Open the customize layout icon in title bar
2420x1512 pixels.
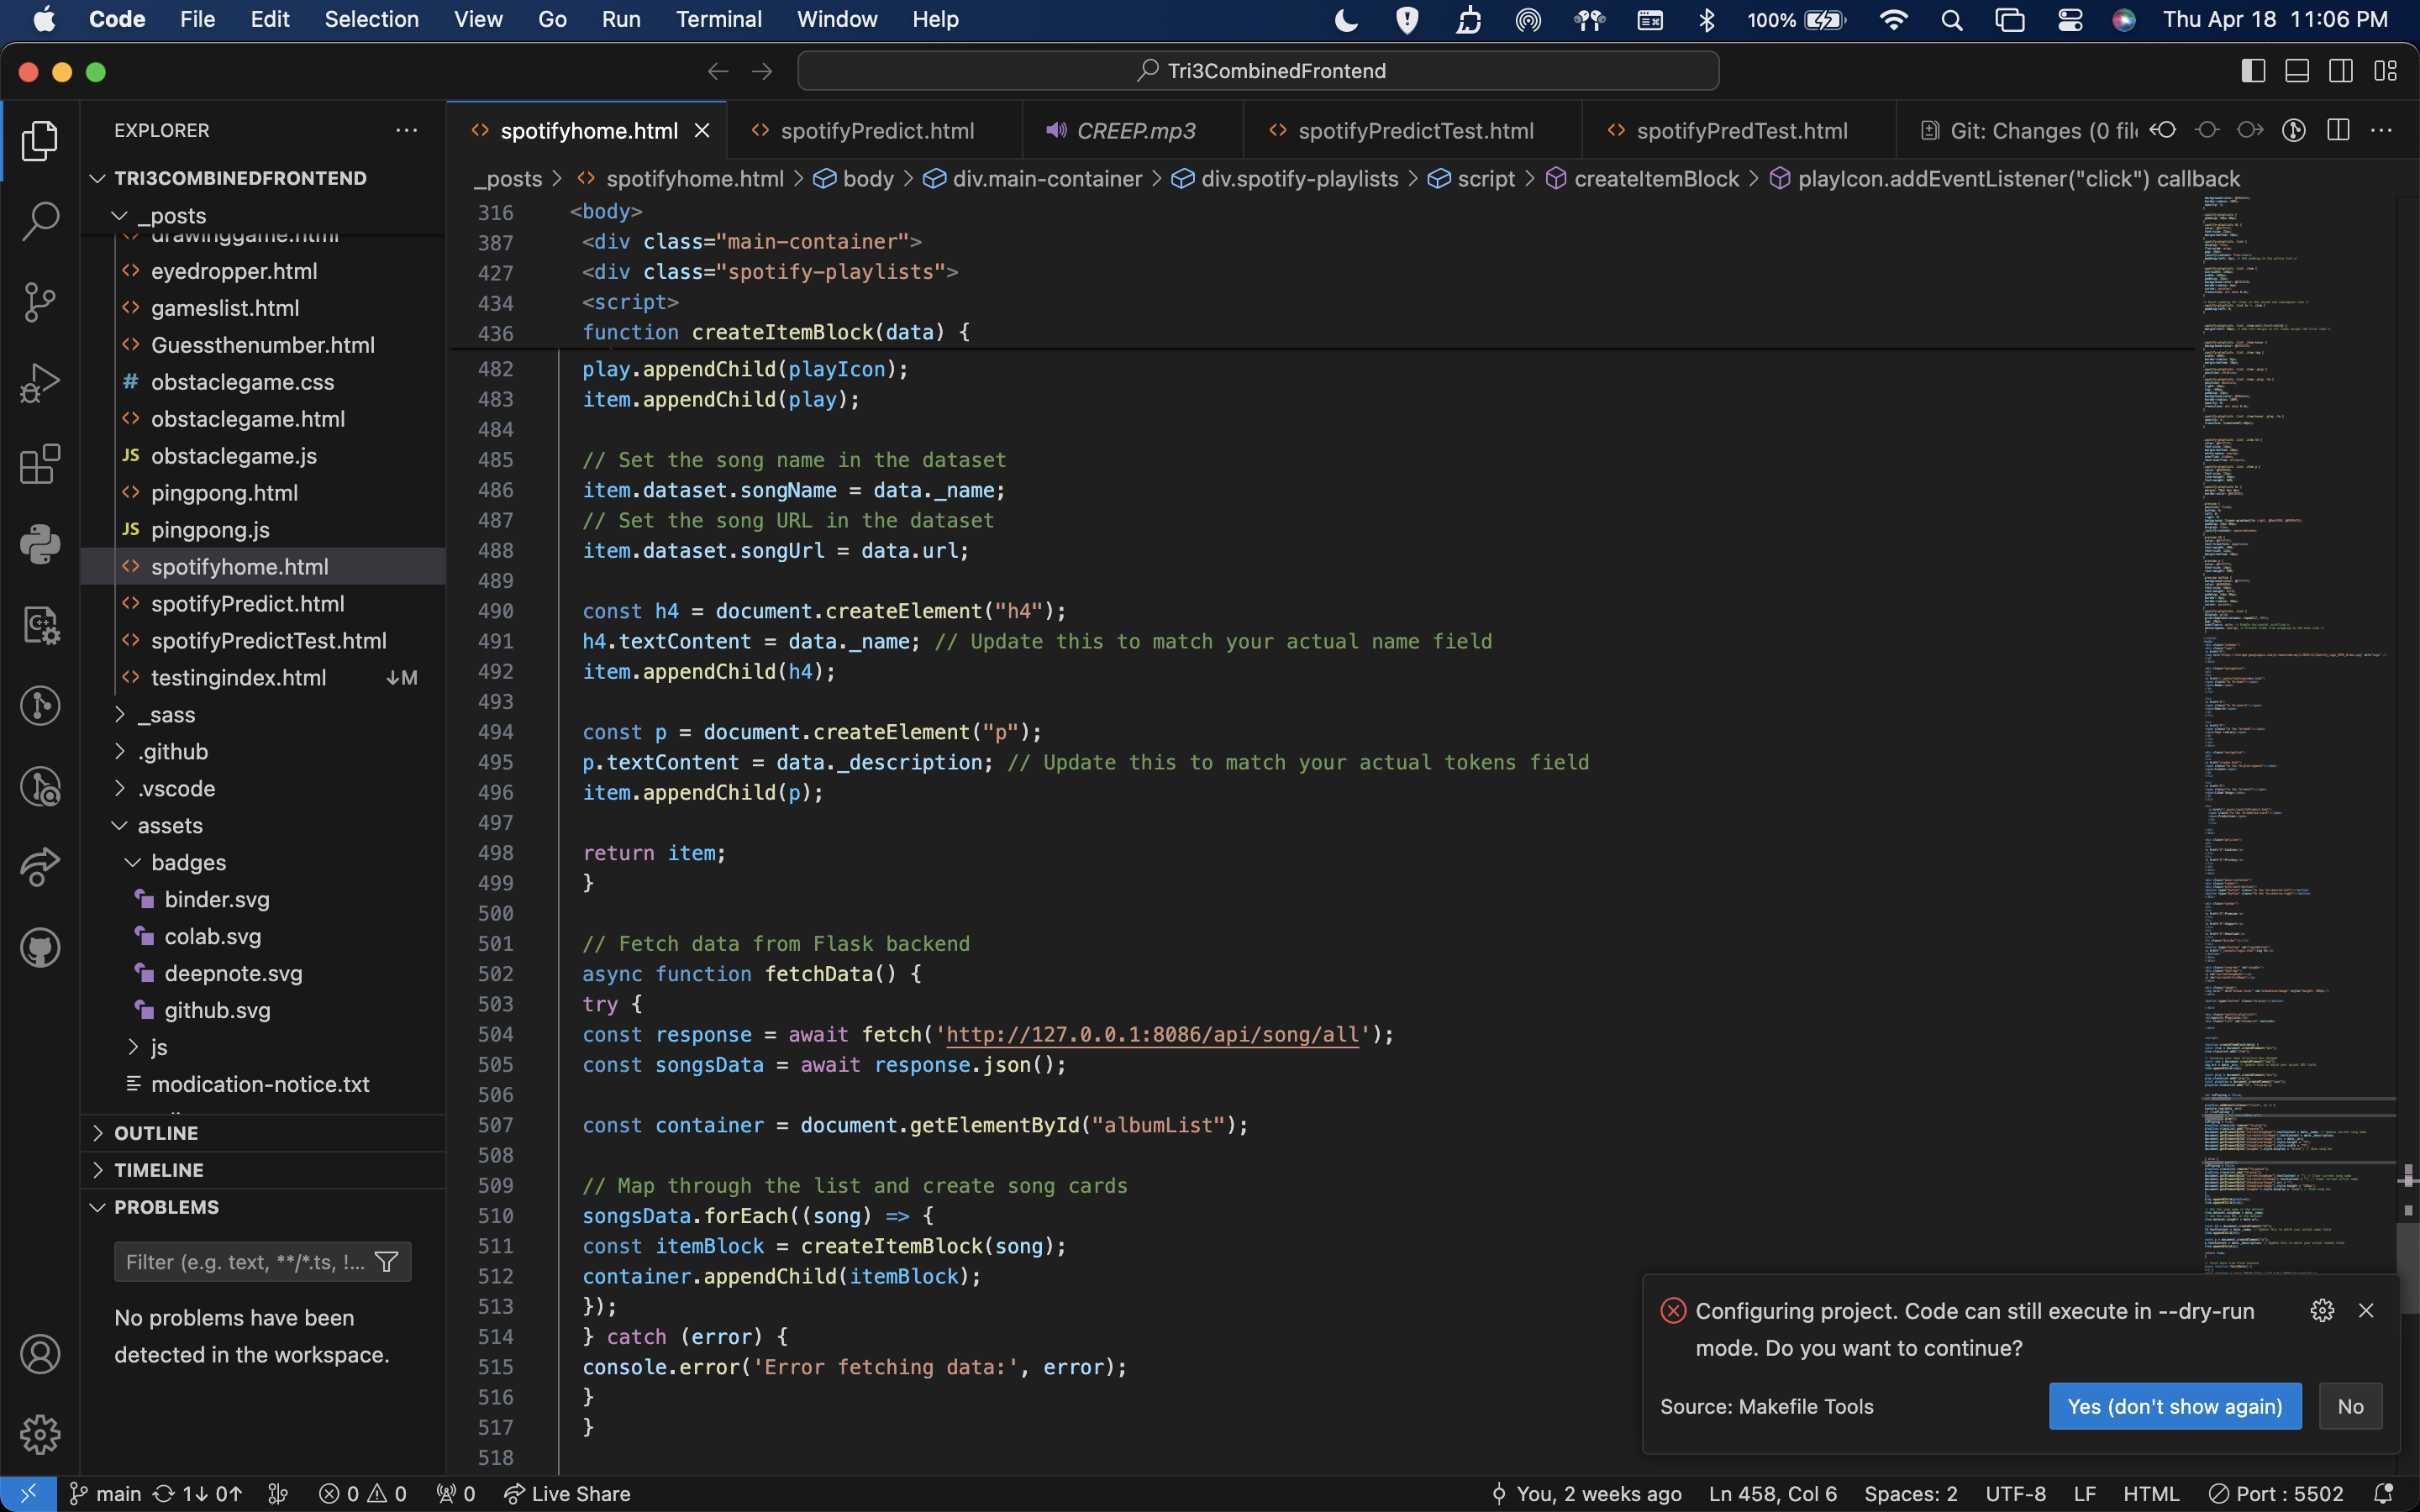(x=2386, y=71)
